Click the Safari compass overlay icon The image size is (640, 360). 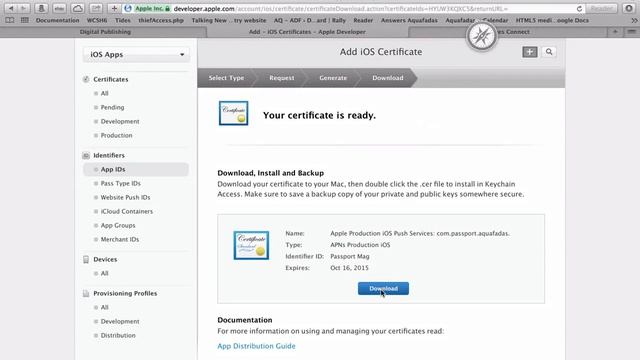click(482, 36)
